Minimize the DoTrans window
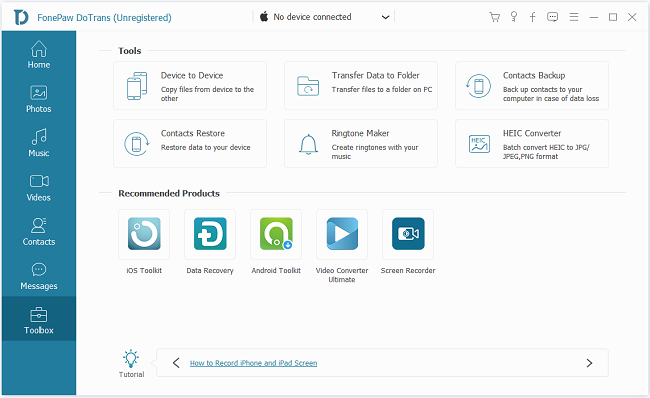The width and height of the screenshot is (650, 398). (x=594, y=17)
